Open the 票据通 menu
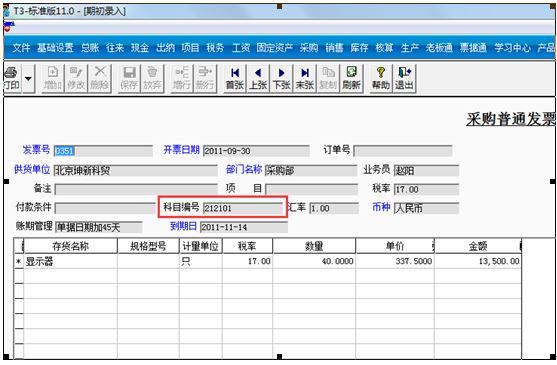Screen dimensions: 557x365 473,48
